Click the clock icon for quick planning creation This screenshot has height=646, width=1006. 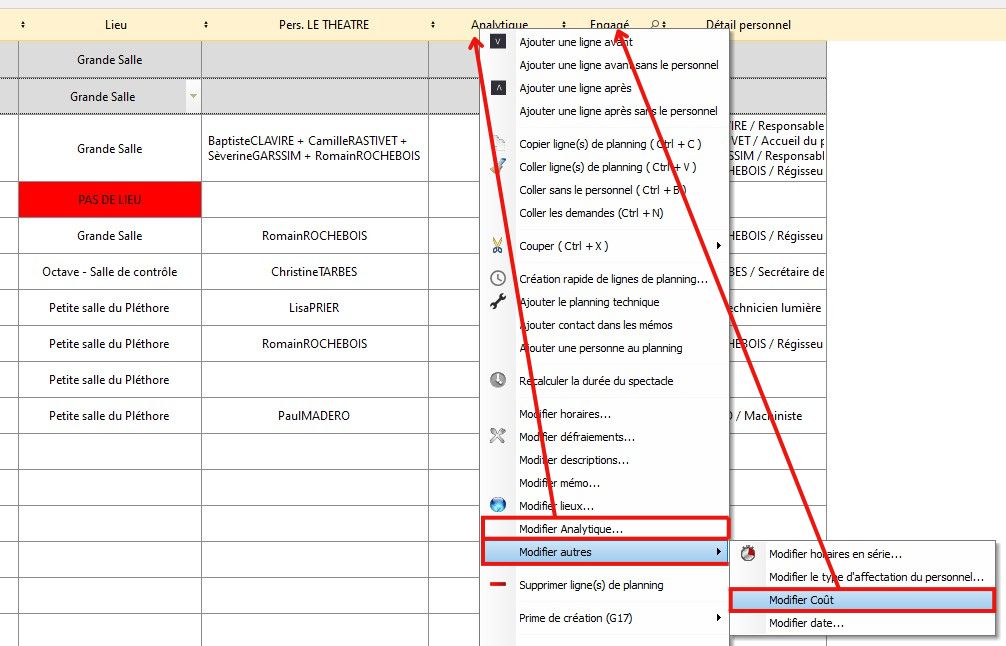pos(498,279)
